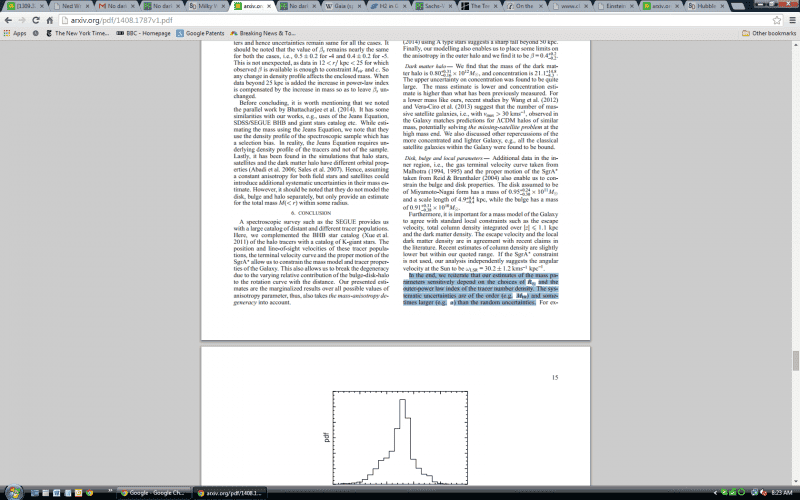
Task: Close the Ned Wr... tab
Action: coord(87,6)
